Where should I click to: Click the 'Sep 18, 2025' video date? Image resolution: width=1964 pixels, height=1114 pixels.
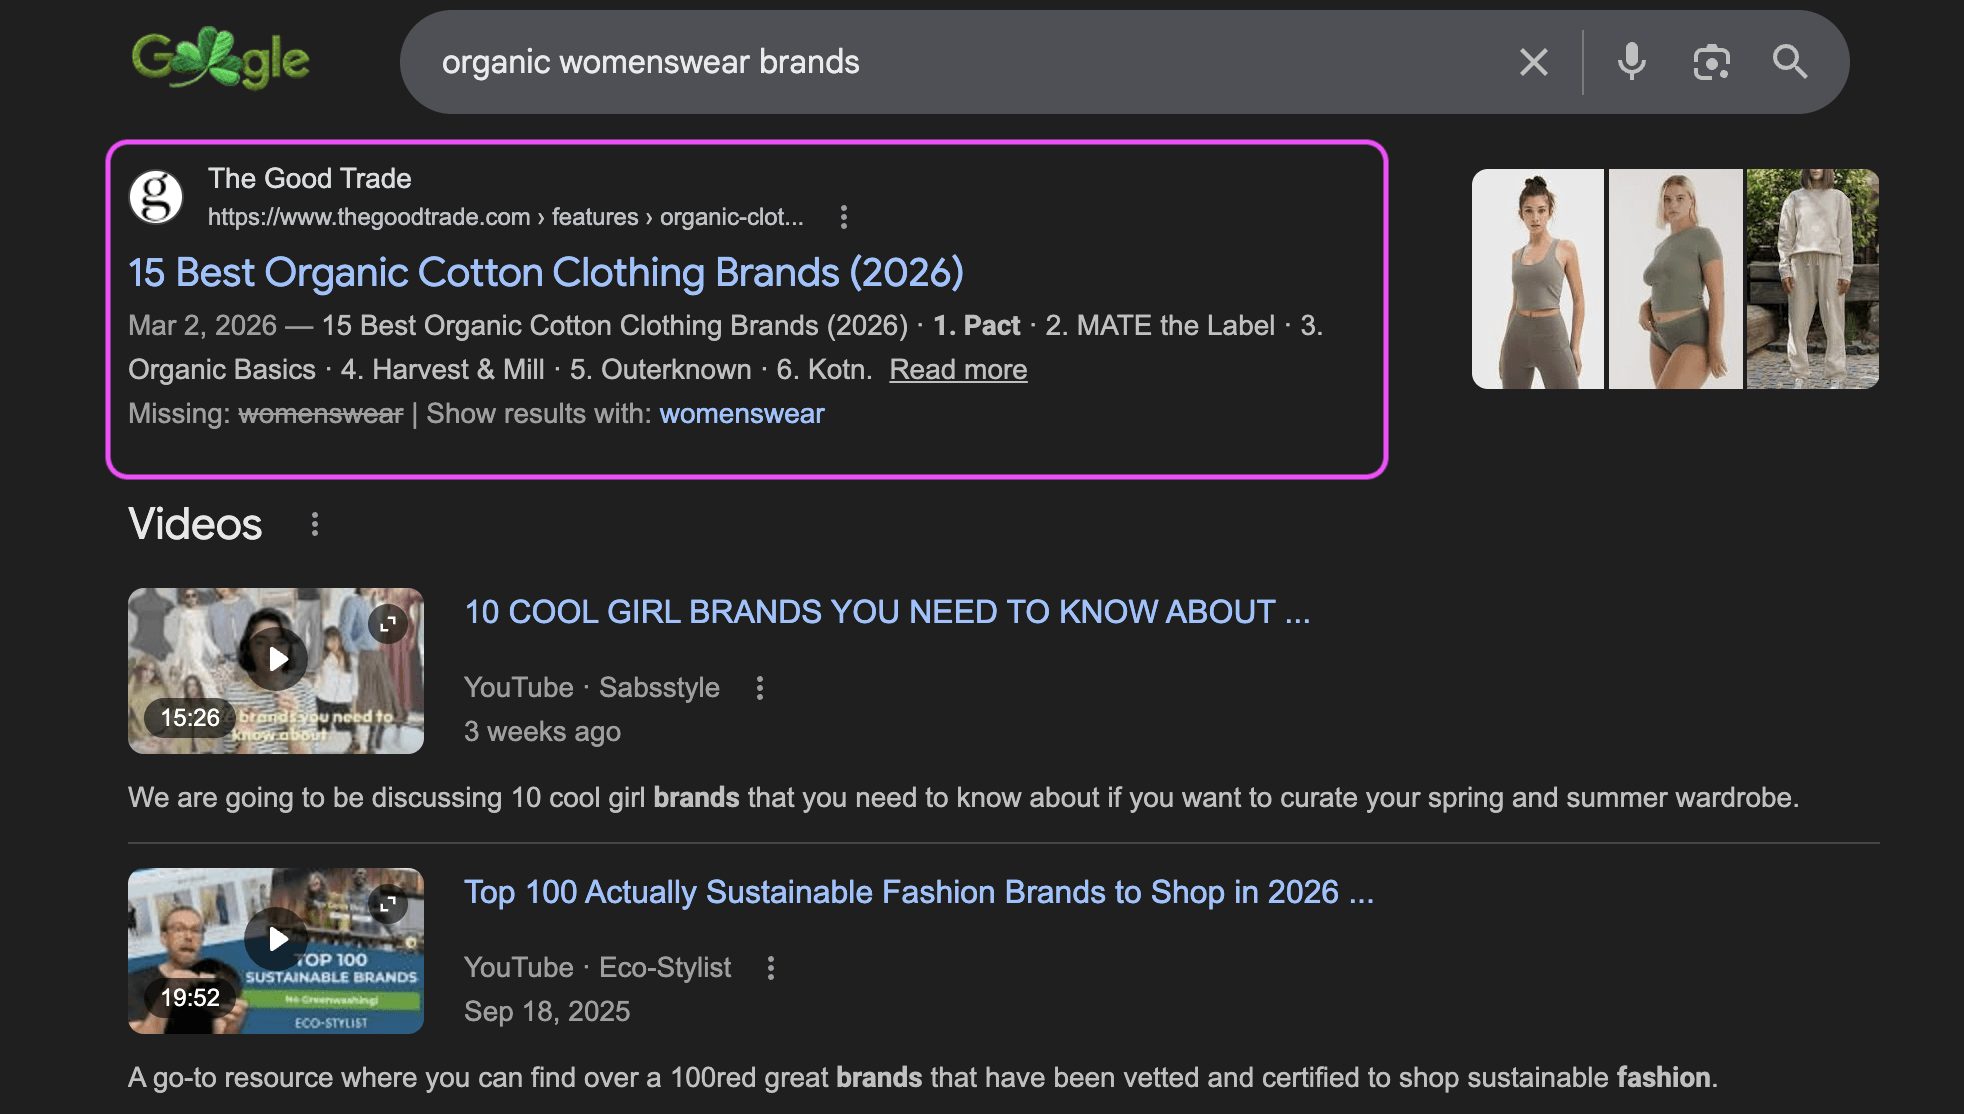pos(547,1012)
